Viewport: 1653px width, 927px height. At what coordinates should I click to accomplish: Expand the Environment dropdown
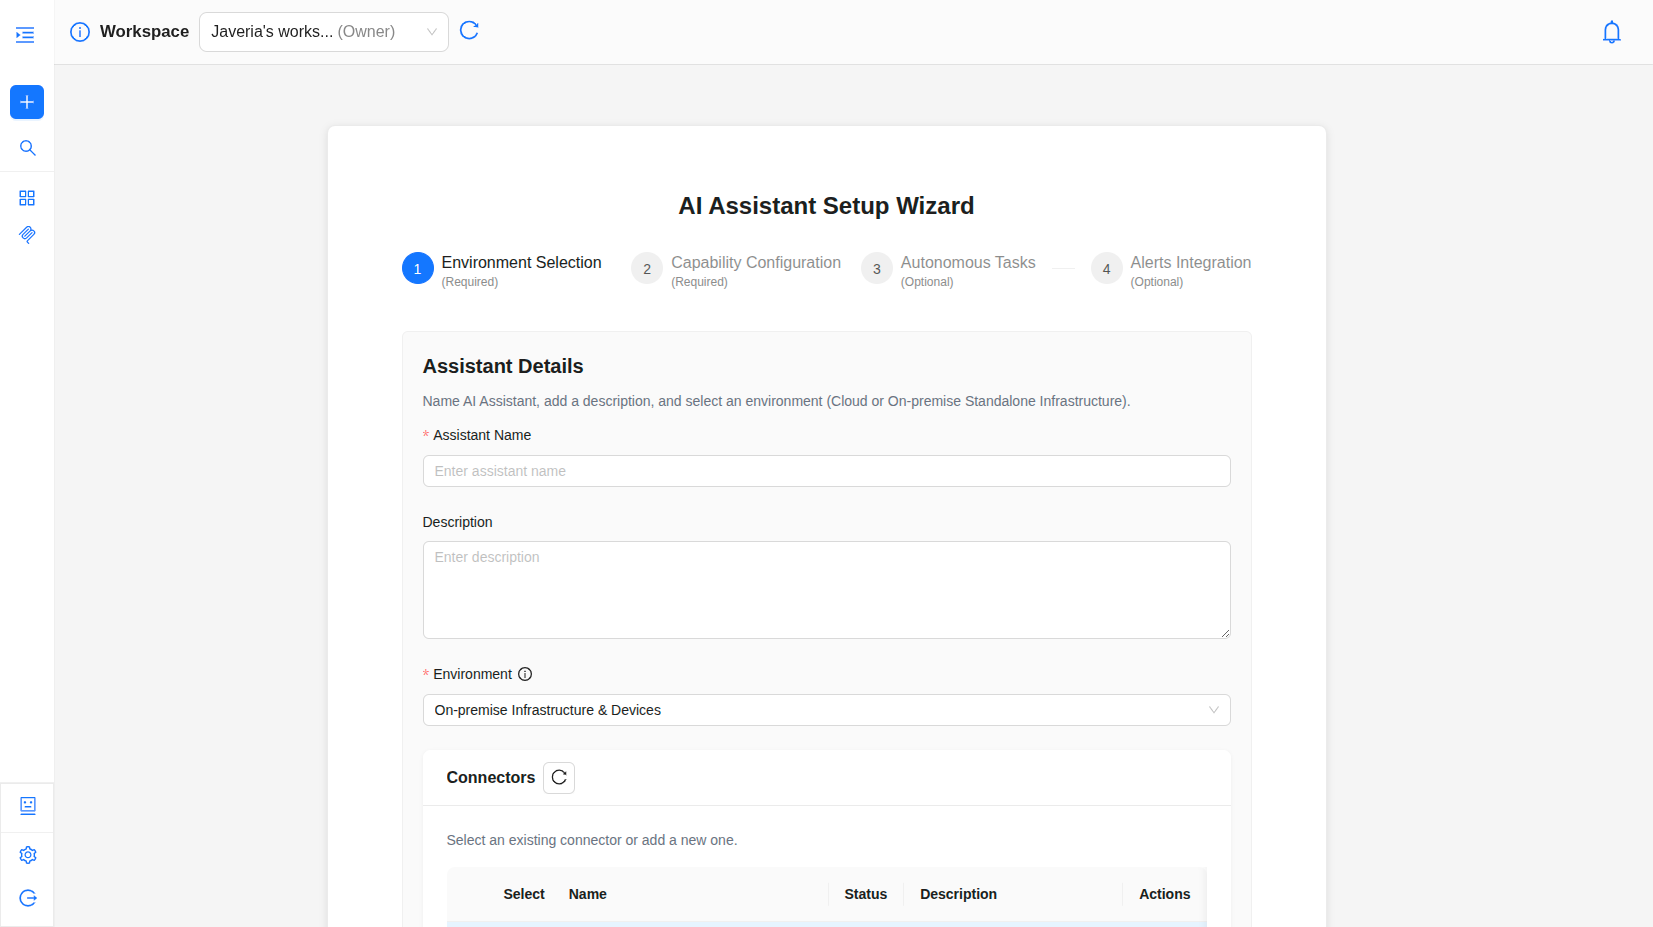[826, 710]
